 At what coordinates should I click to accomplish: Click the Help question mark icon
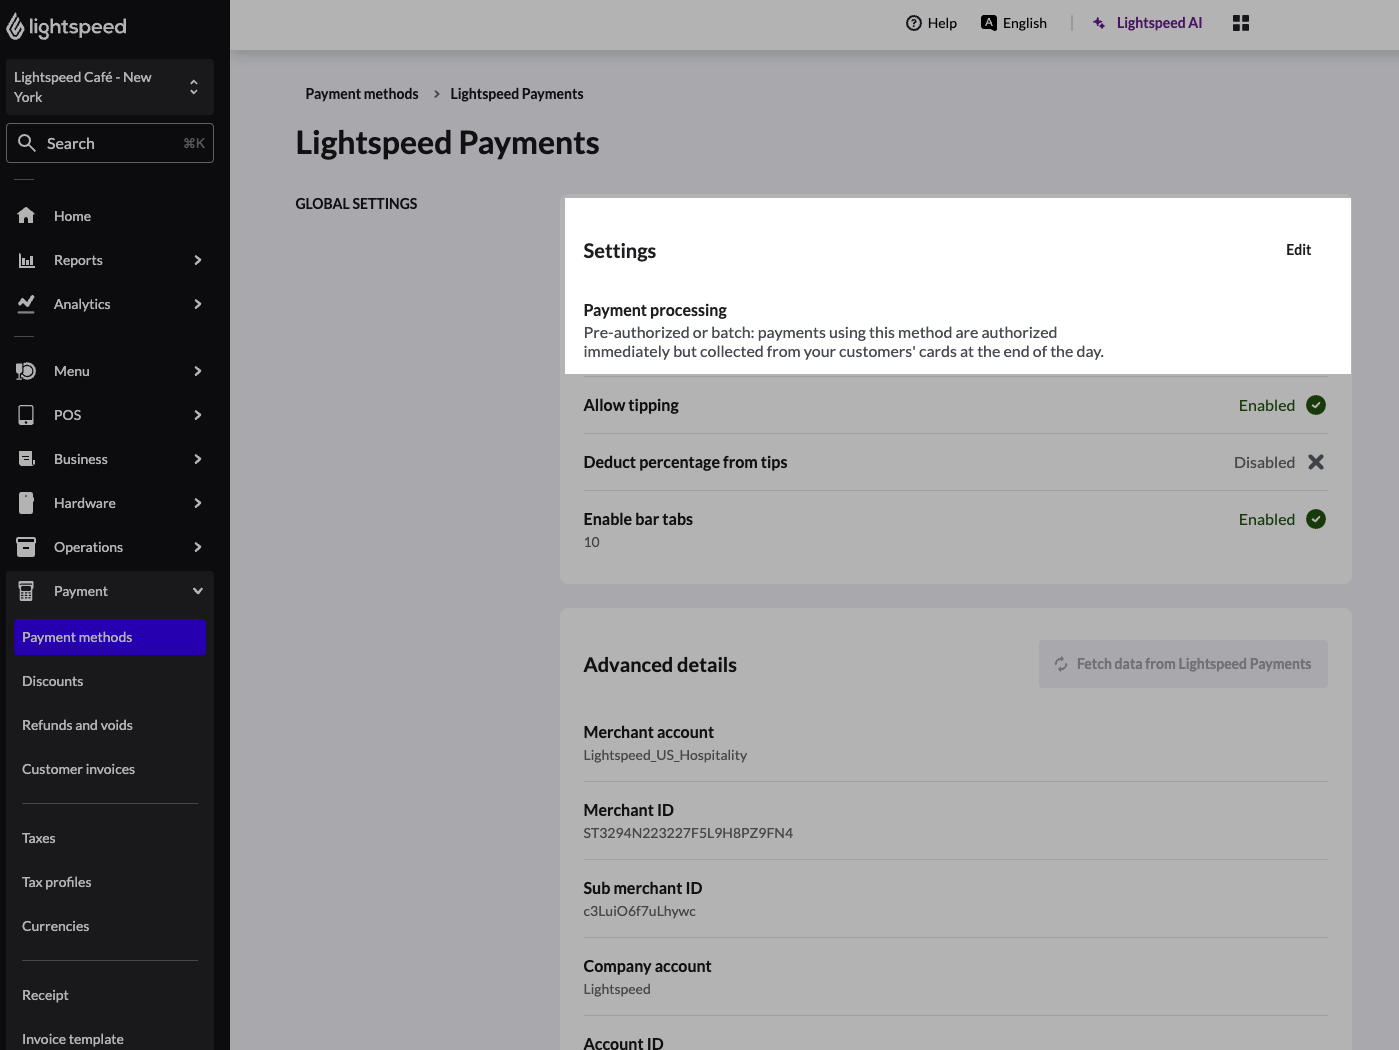(913, 23)
